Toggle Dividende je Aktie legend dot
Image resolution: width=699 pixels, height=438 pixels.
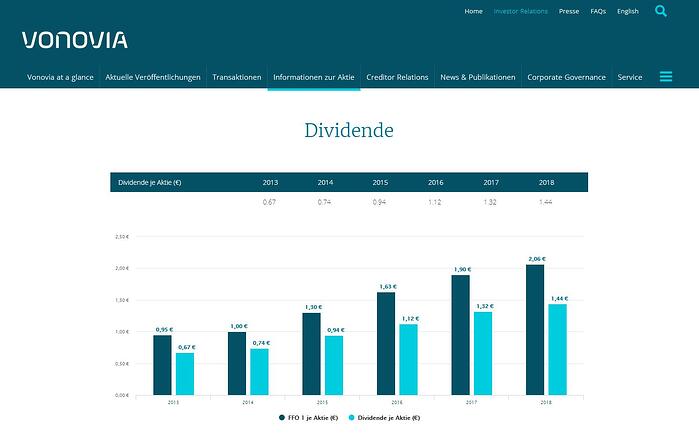(x=352, y=418)
